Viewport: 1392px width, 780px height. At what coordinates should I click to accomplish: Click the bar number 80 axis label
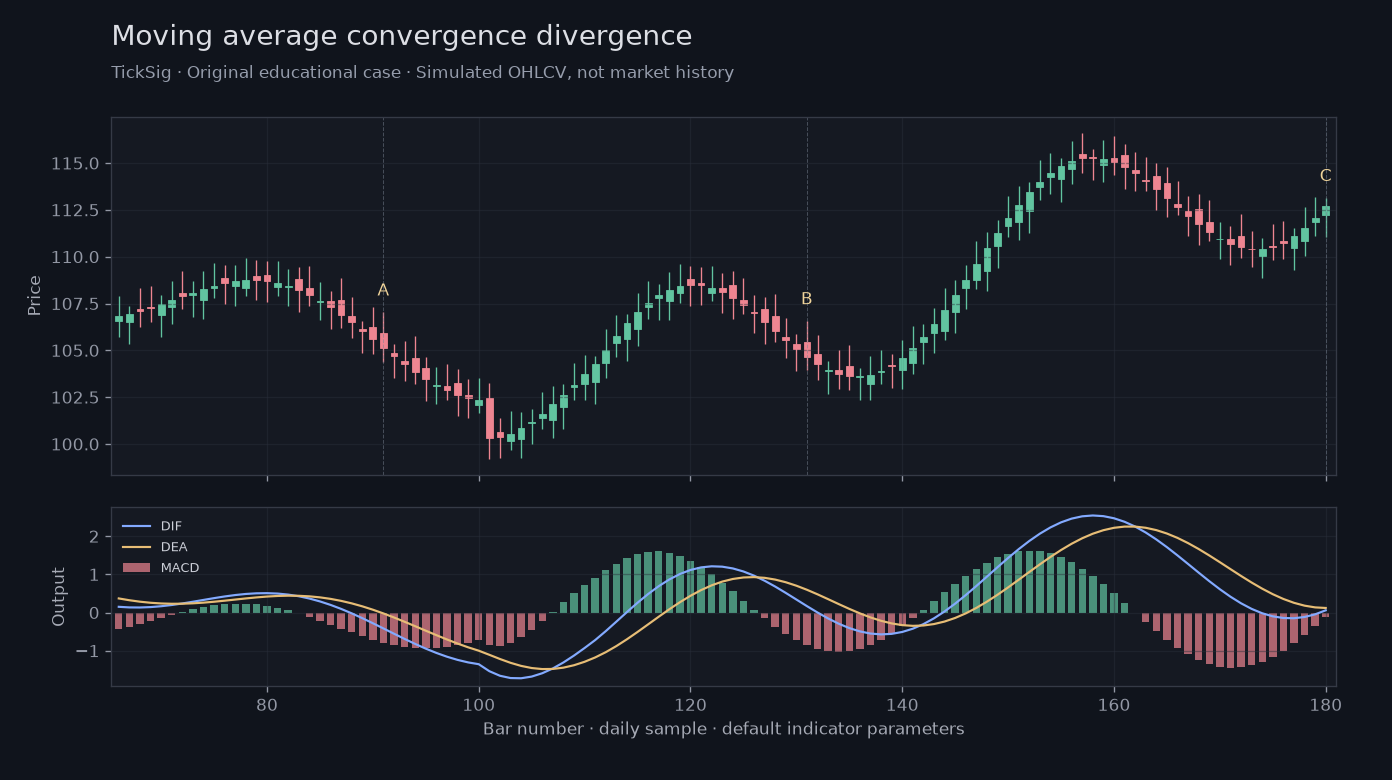click(267, 703)
